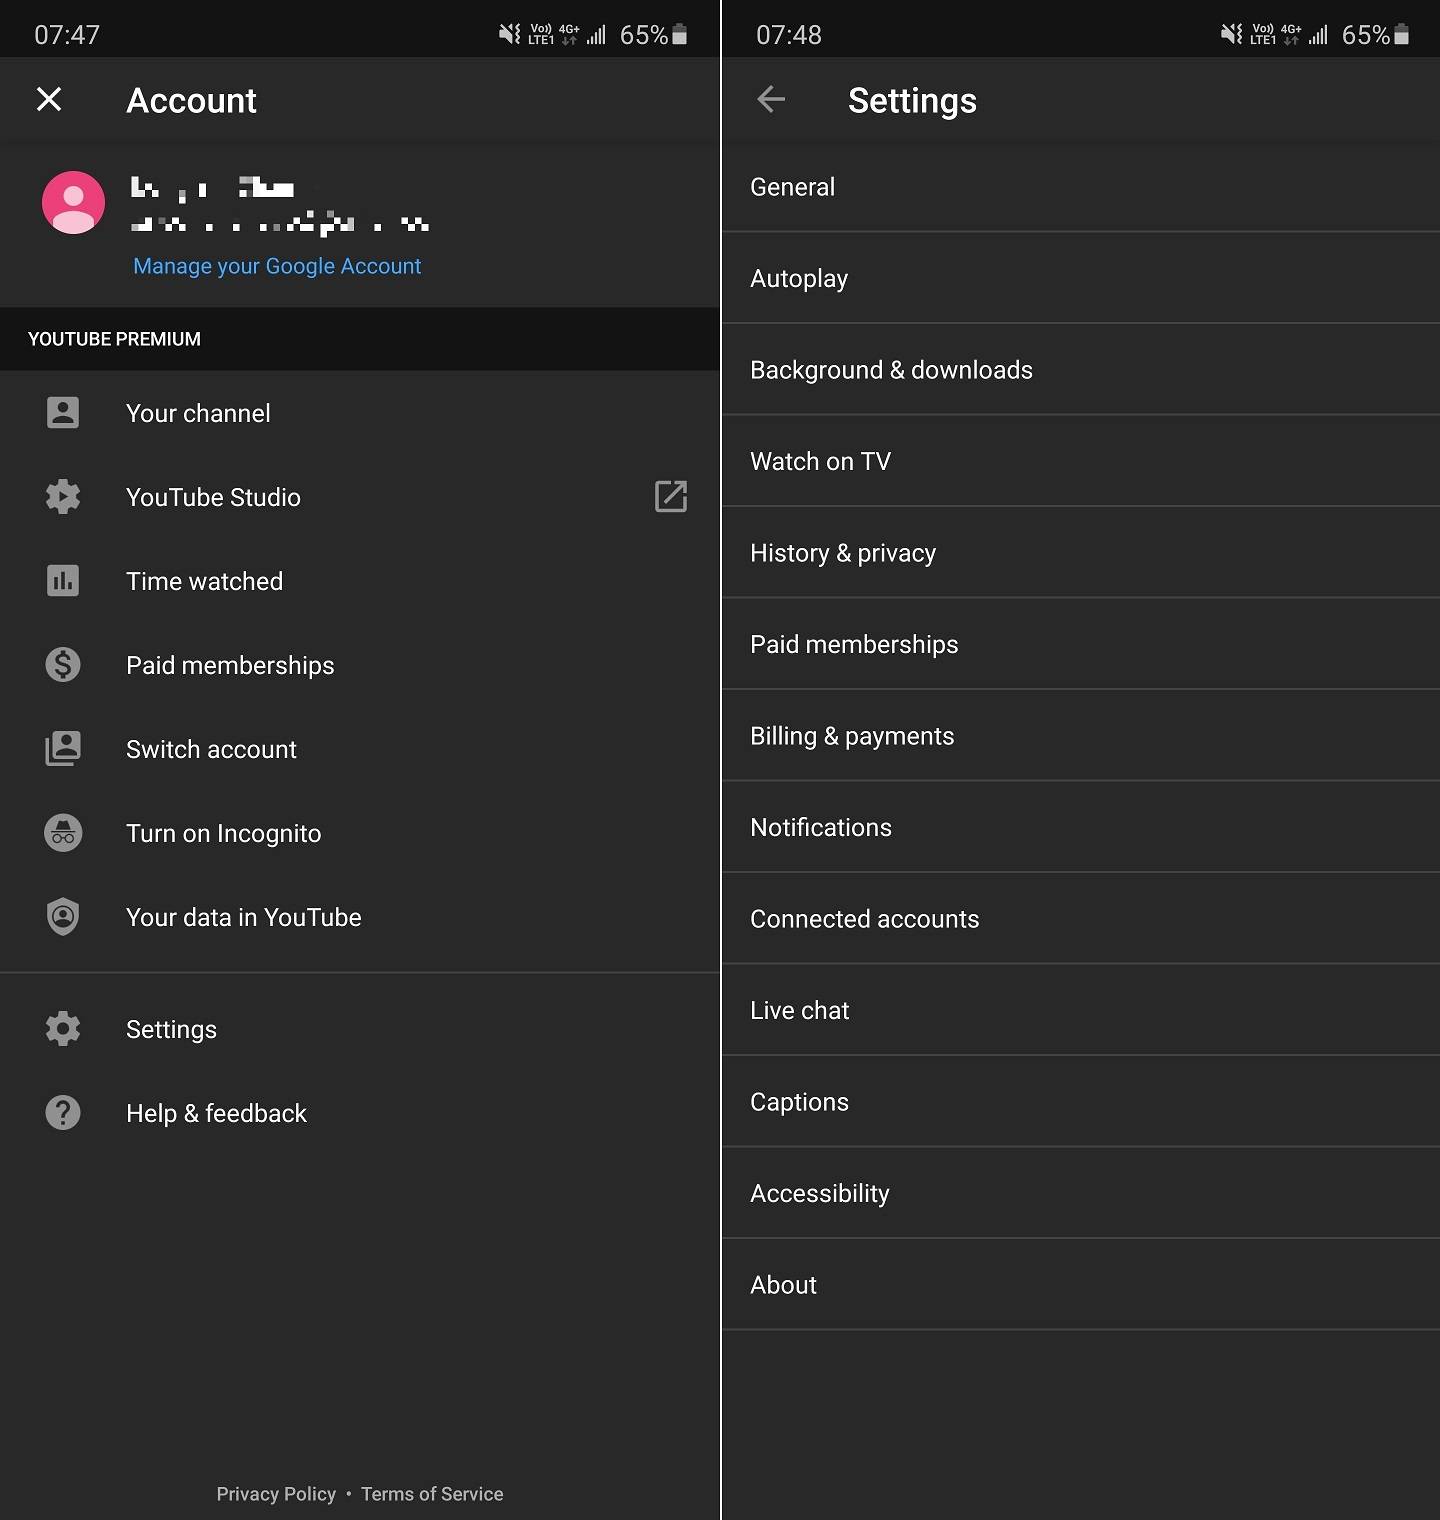Open Live chat settings
Viewport: 1440px width, 1520px height.
(x=1081, y=1010)
